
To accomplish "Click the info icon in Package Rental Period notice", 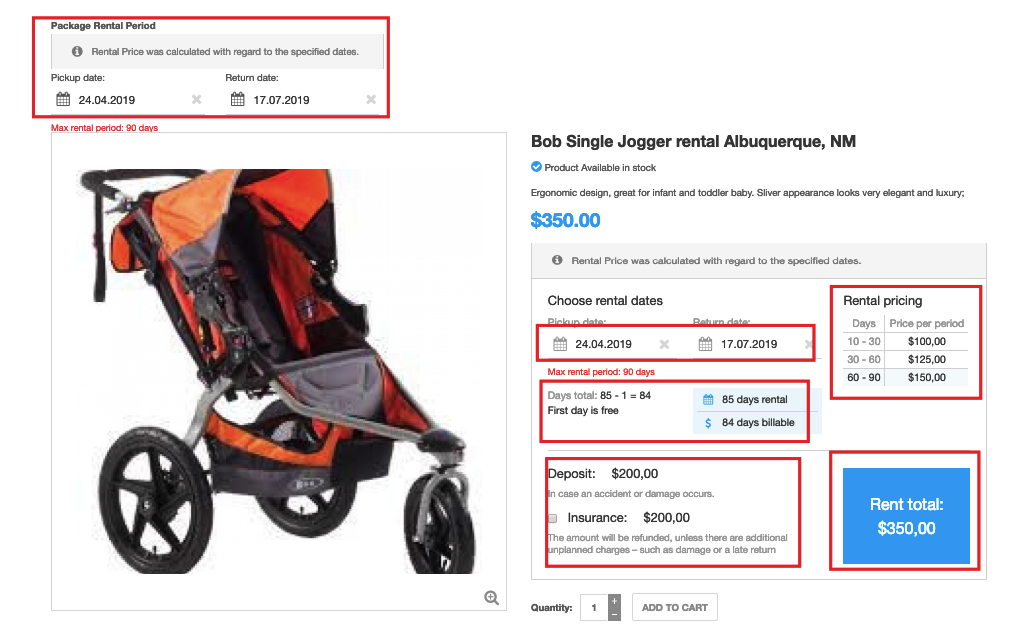I will 77,51.
